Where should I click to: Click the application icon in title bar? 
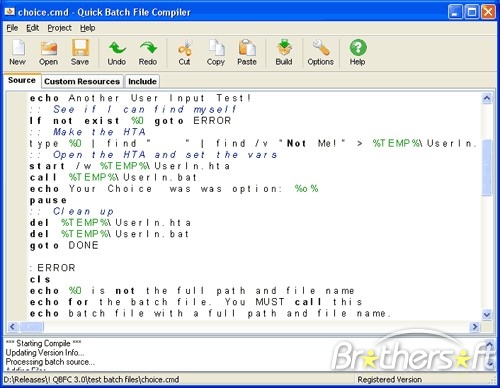click(x=10, y=12)
